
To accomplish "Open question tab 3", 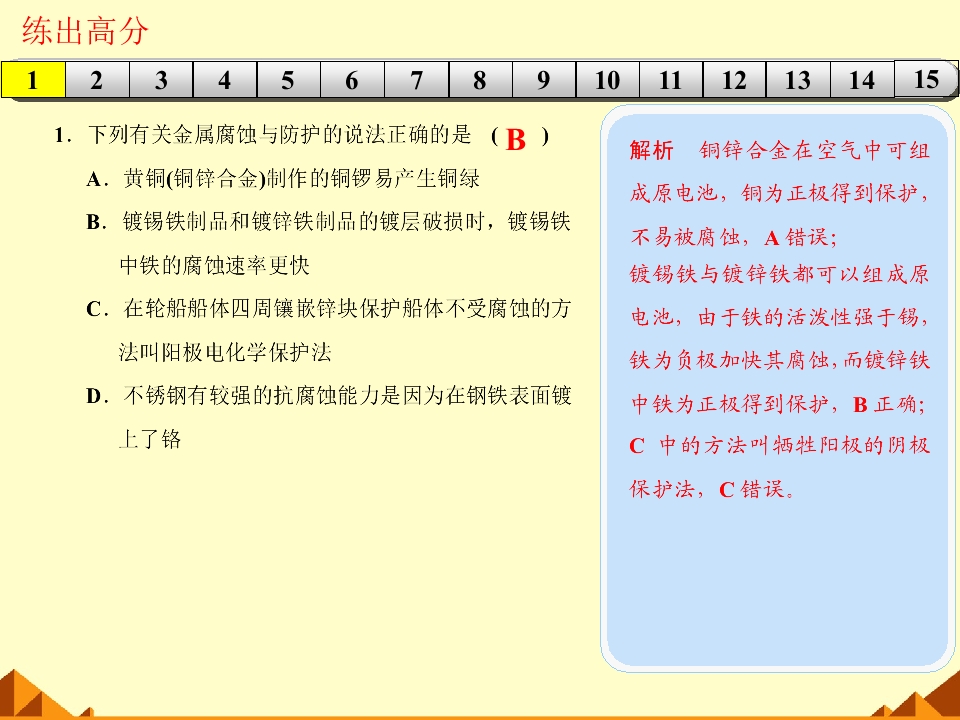I will click(x=161, y=80).
